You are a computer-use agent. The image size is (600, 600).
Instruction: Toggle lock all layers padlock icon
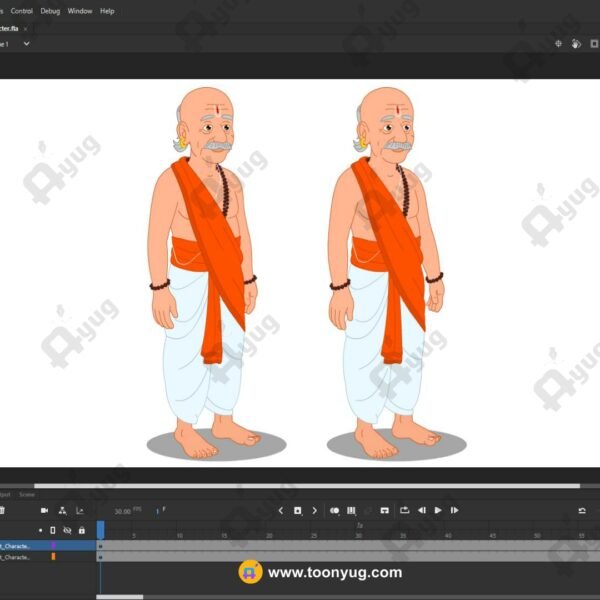coord(82,530)
